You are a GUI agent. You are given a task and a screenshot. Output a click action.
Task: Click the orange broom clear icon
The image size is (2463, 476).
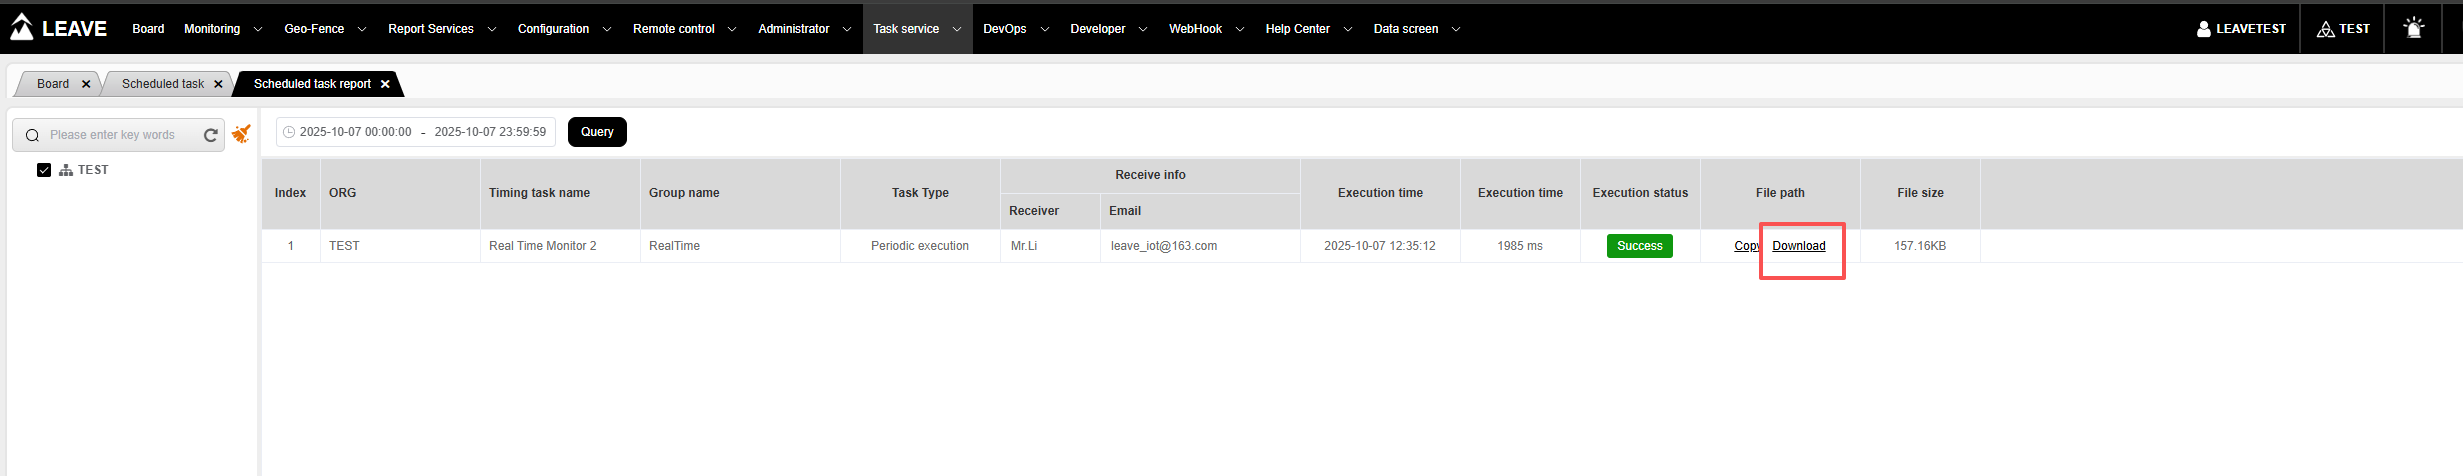point(241,134)
